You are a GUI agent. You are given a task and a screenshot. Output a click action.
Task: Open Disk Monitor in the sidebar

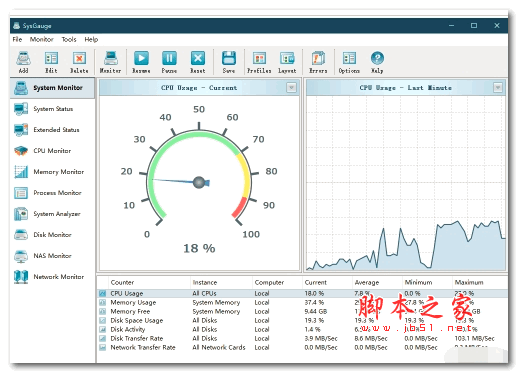(x=52, y=235)
